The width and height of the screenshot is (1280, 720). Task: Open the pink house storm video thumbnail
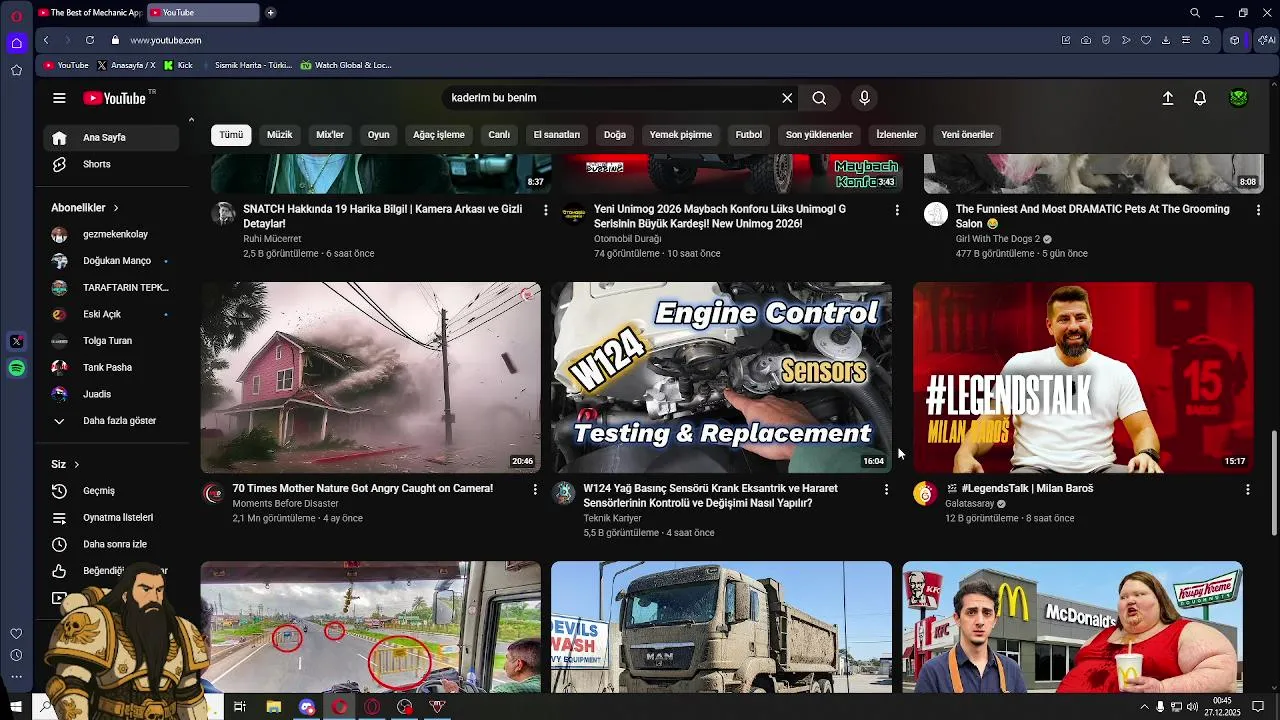point(371,377)
